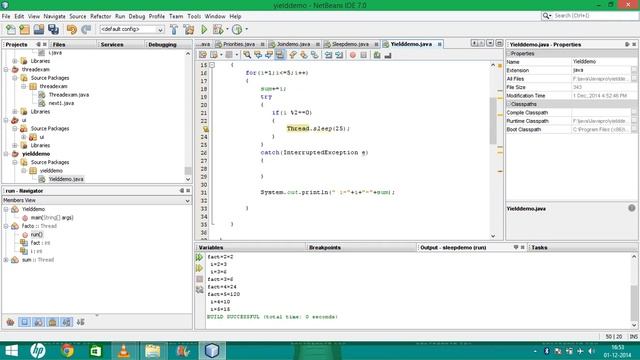Image resolution: width=640 pixels, height=360 pixels.
Task: Select main(String[] args) in Navigator
Action: coord(52,218)
